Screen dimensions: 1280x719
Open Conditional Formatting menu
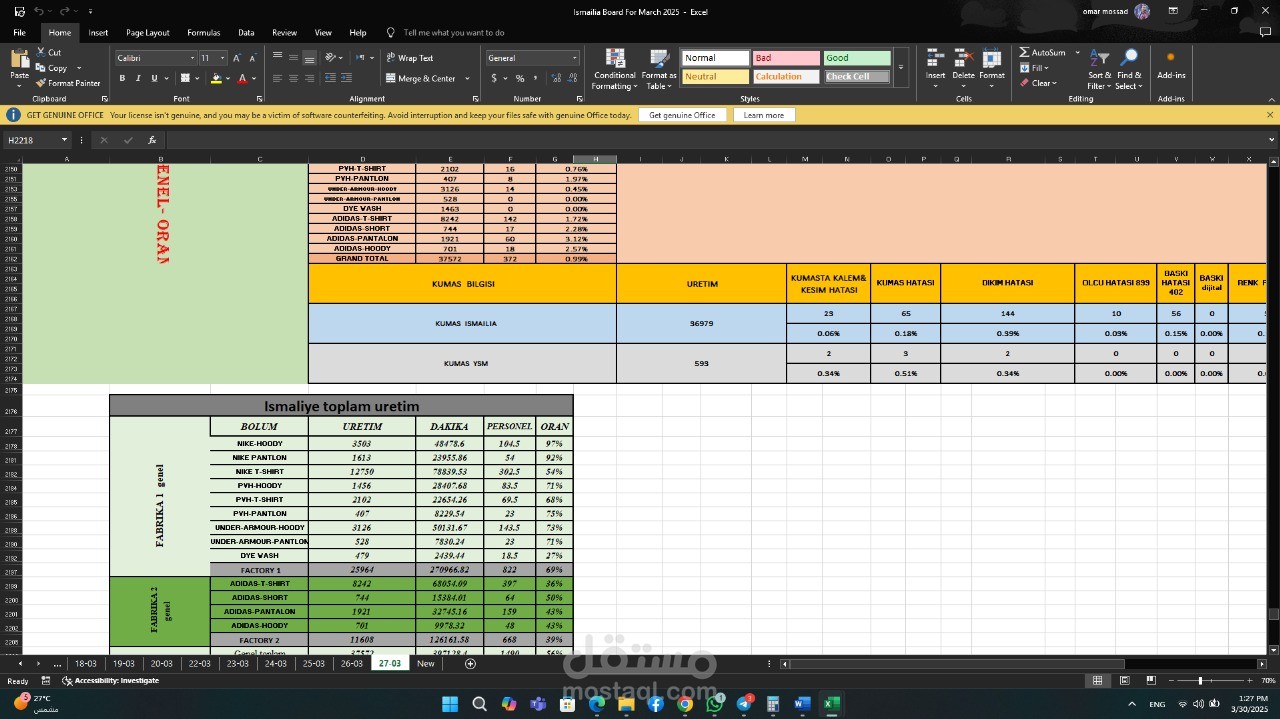pos(614,70)
